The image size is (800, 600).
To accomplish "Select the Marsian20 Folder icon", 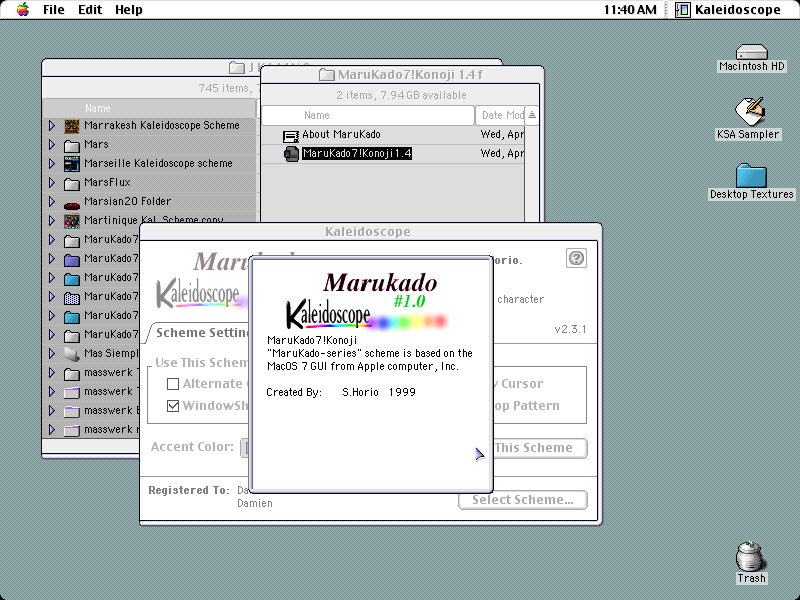I will coord(71,205).
